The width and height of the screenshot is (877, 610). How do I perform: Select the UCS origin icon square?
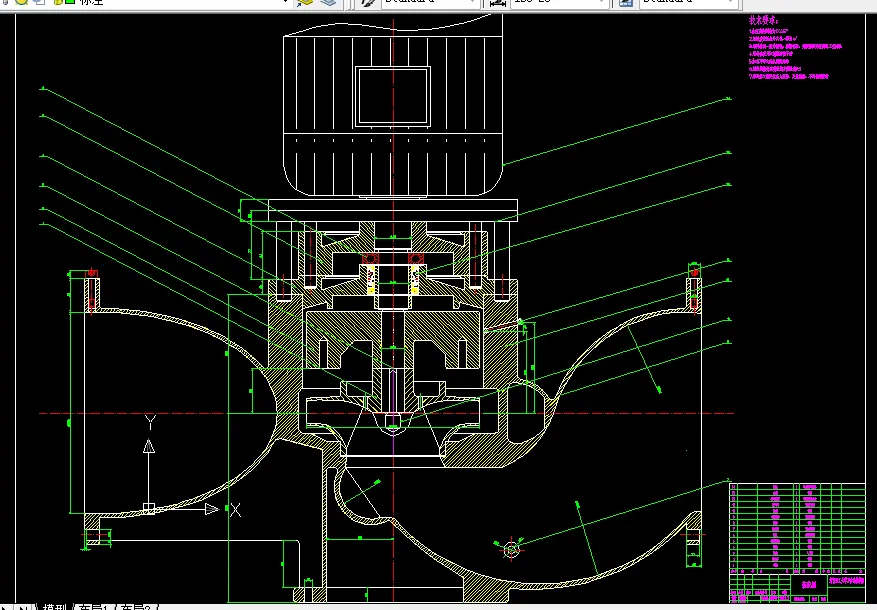[148, 508]
